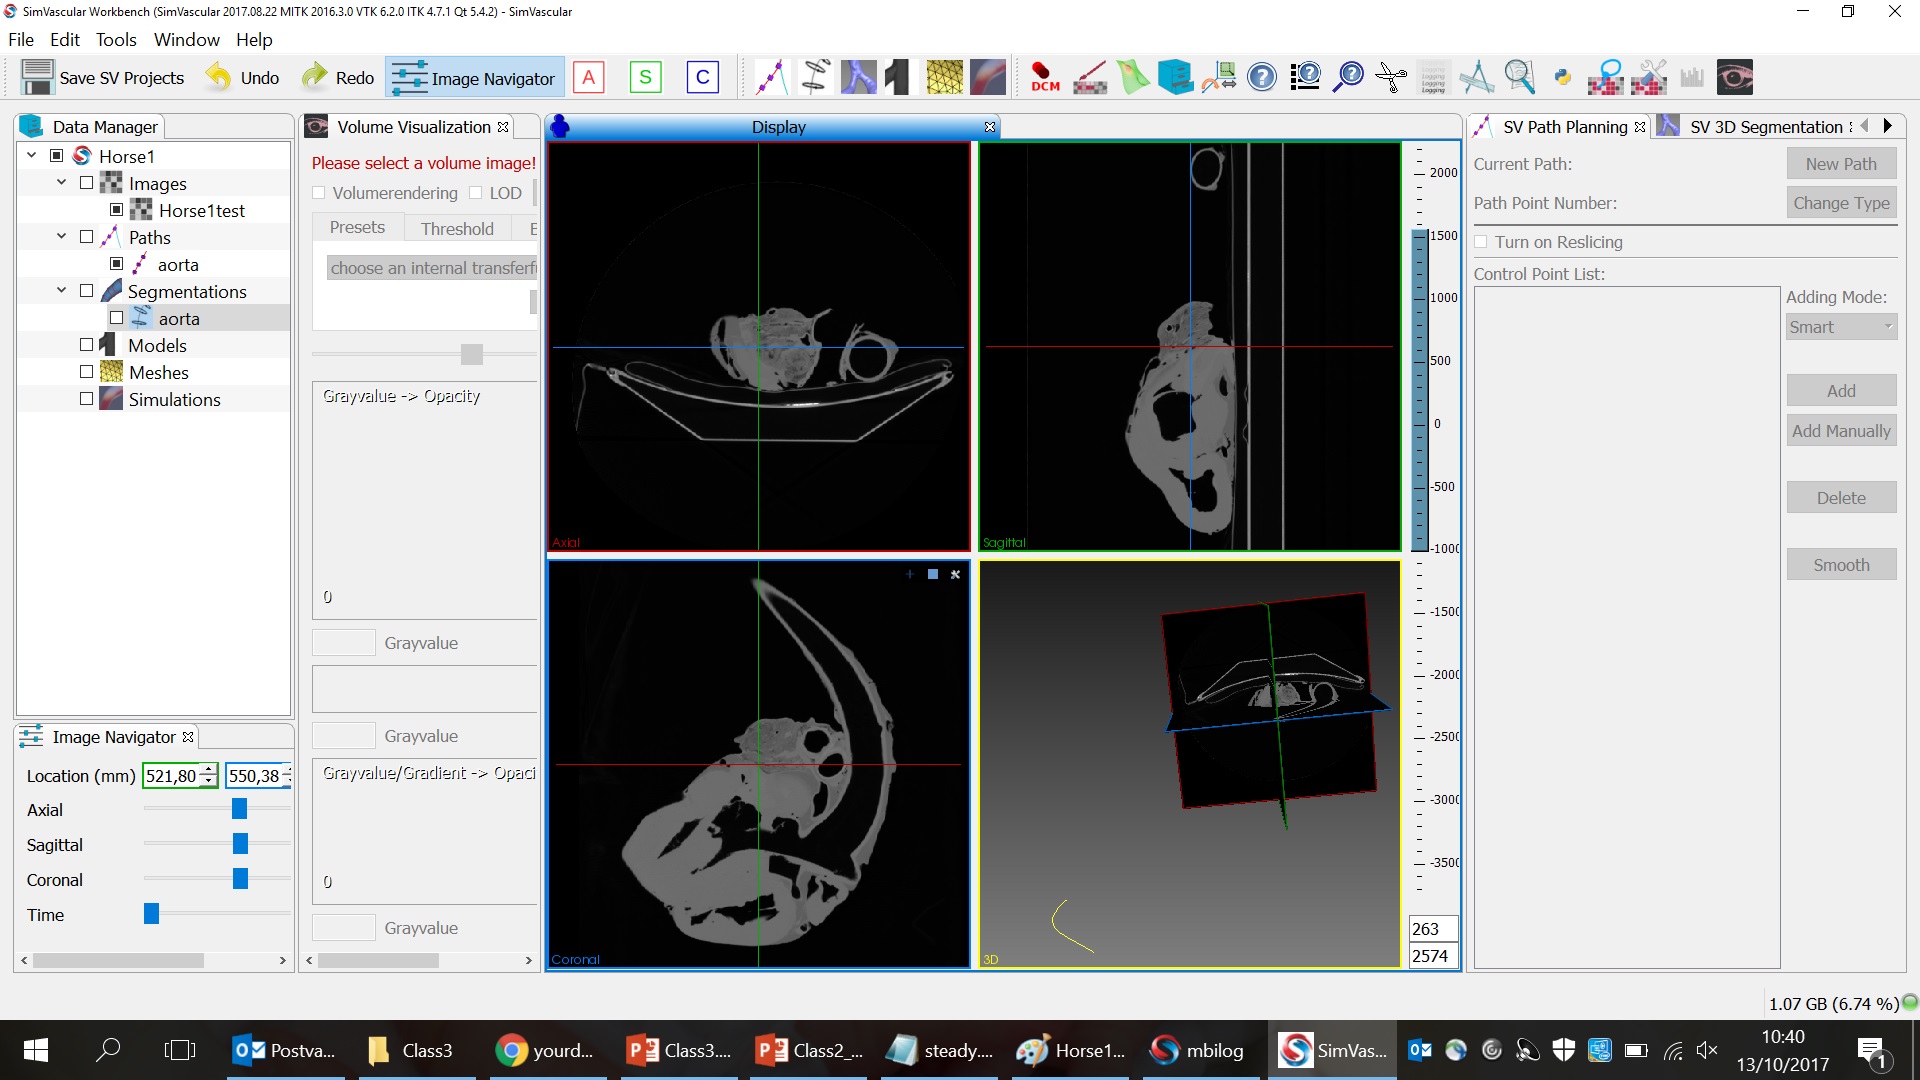The width and height of the screenshot is (1920, 1080).
Task: Collapse the Segmentations tree node
Action: pos(61,290)
